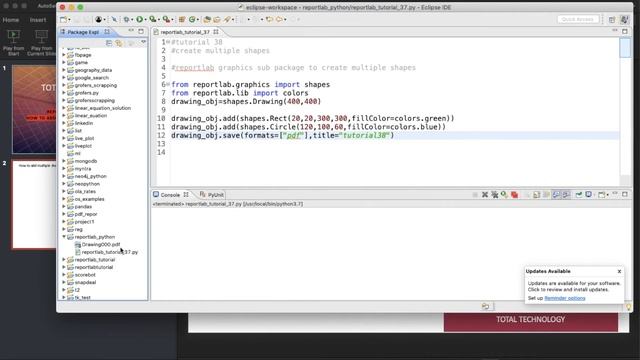The width and height of the screenshot is (640, 360).
Task: Click the Coverage run icon
Action: pos(153,19)
